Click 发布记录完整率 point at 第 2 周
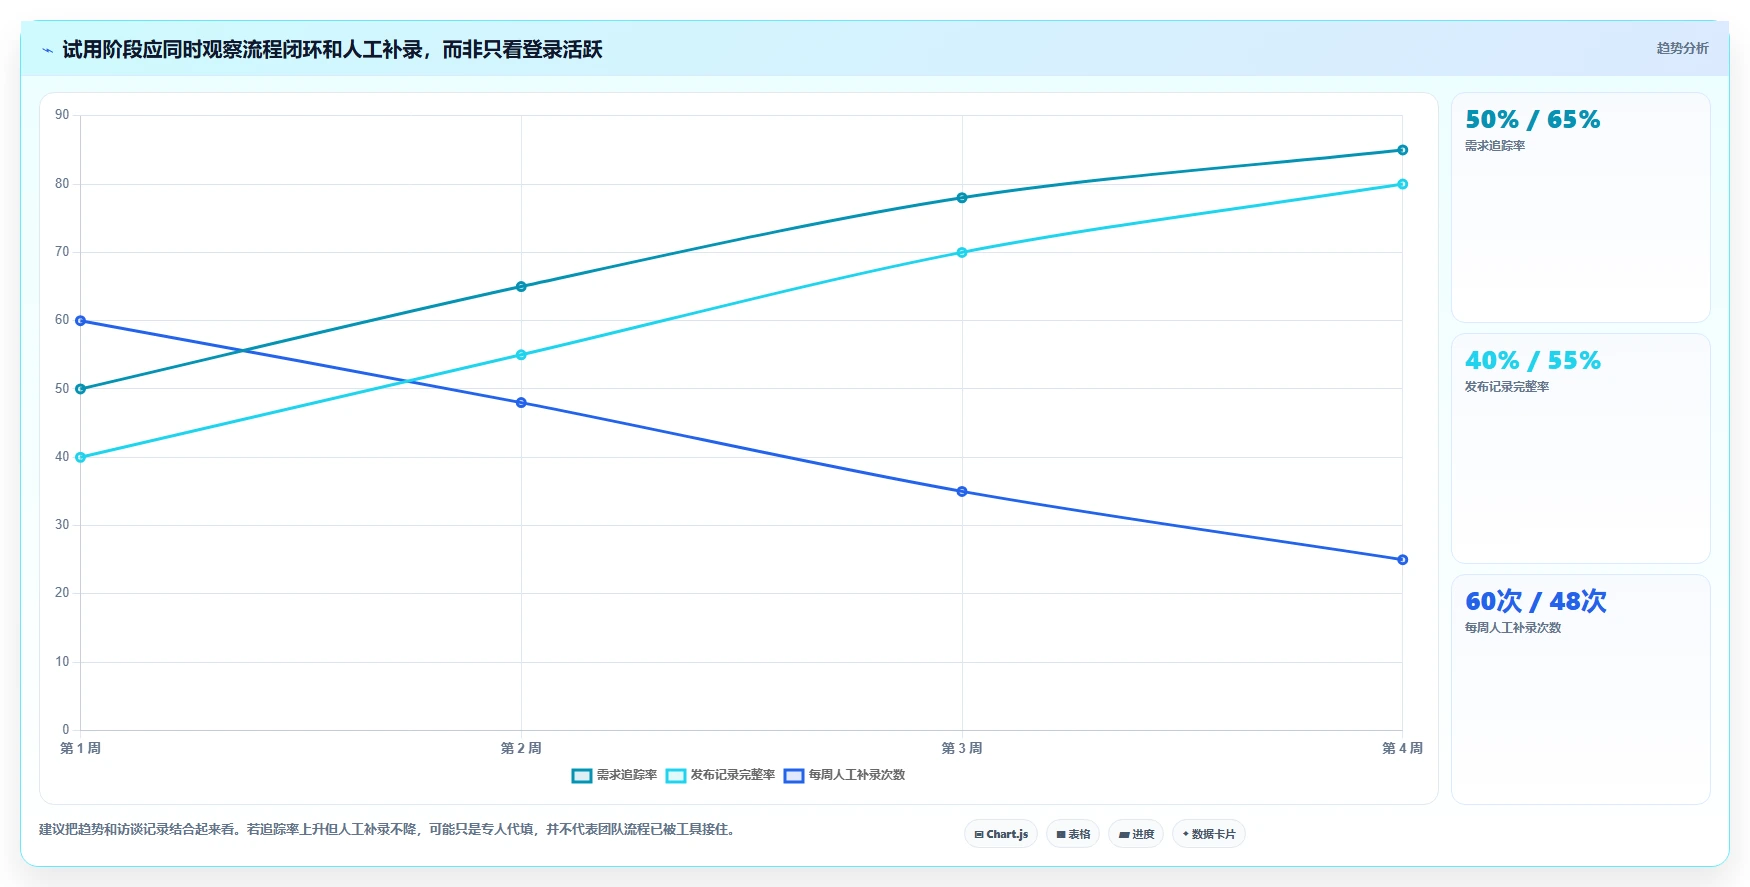The height and width of the screenshot is (887, 1750). tap(521, 355)
